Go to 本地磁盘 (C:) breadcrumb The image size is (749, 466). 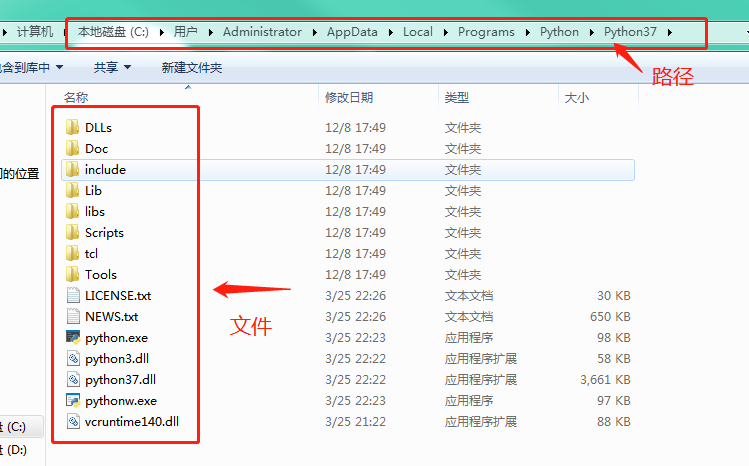pyautogui.click(x=113, y=32)
